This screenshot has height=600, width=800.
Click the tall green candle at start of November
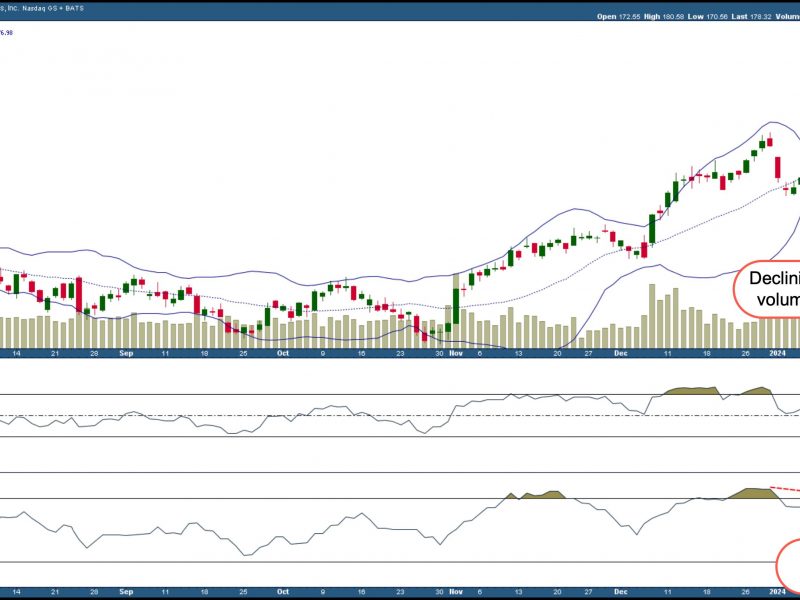coord(456,306)
